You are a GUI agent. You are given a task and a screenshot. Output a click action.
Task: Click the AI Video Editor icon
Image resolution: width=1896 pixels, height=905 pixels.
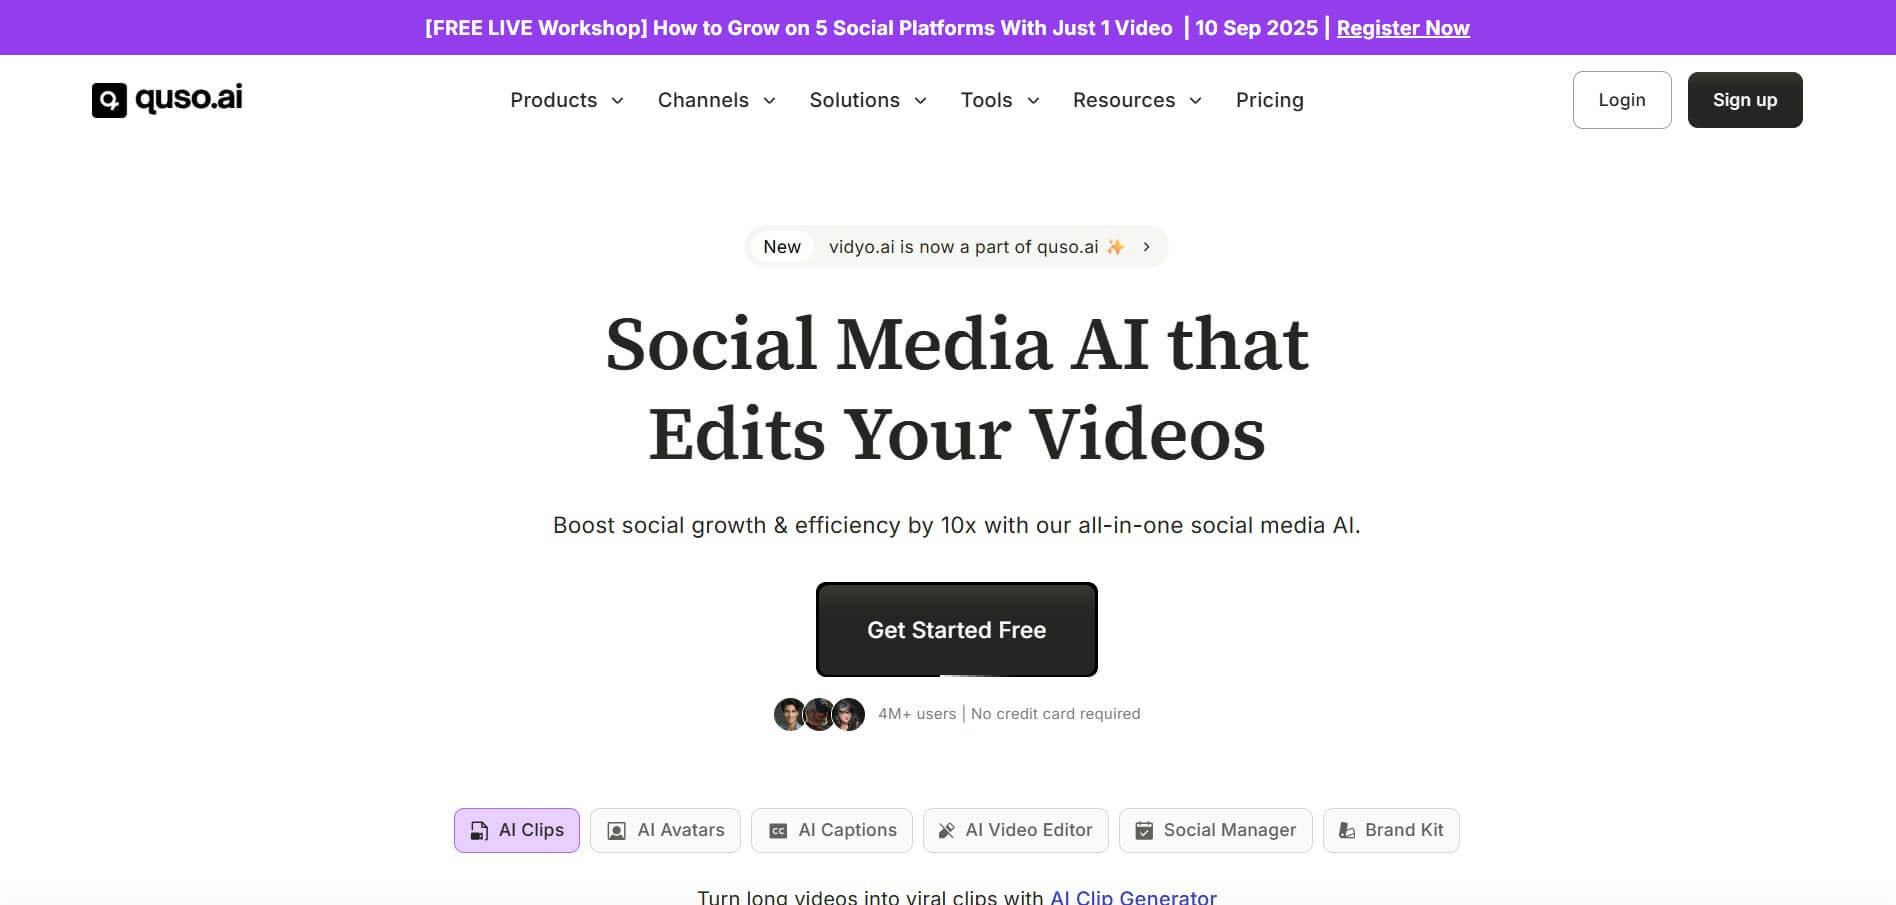click(946, 831)
